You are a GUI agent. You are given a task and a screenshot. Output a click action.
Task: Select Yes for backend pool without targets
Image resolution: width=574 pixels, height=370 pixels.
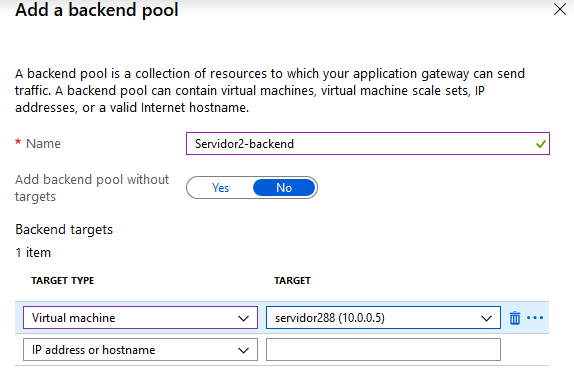220,188
